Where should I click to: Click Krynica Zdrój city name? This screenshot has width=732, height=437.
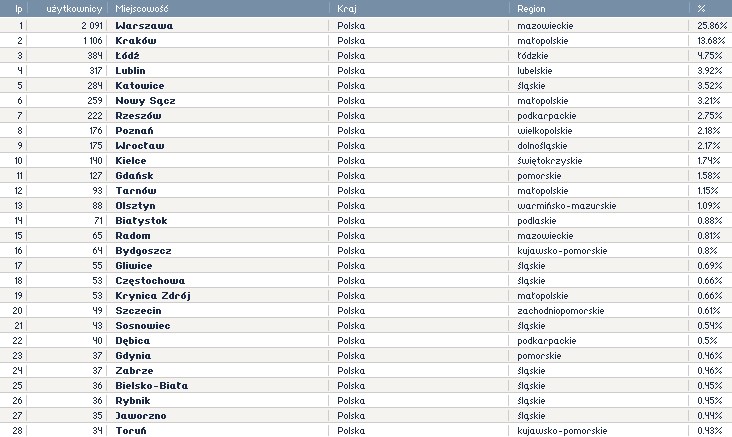coord(153,296)
